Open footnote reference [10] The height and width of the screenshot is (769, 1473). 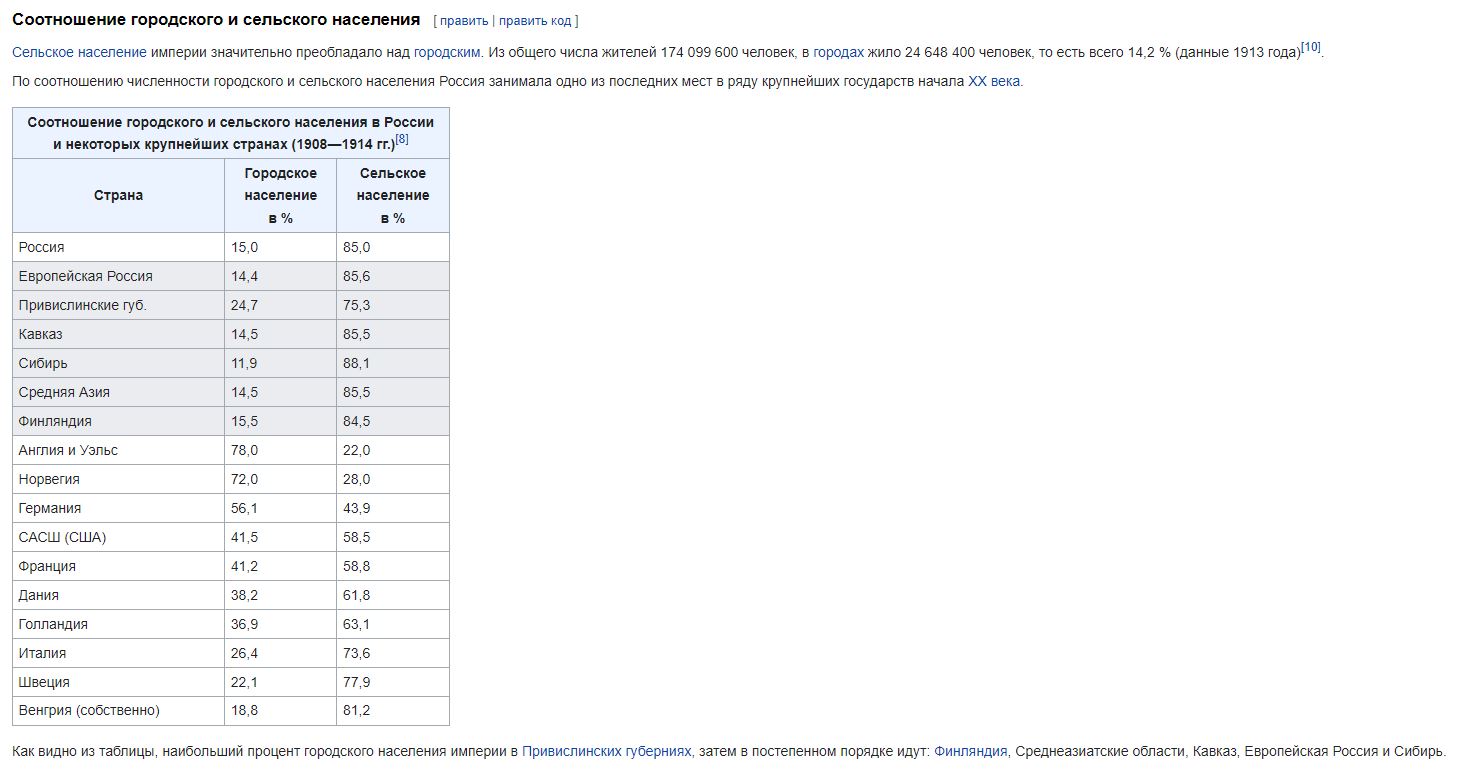(1311, 47)
